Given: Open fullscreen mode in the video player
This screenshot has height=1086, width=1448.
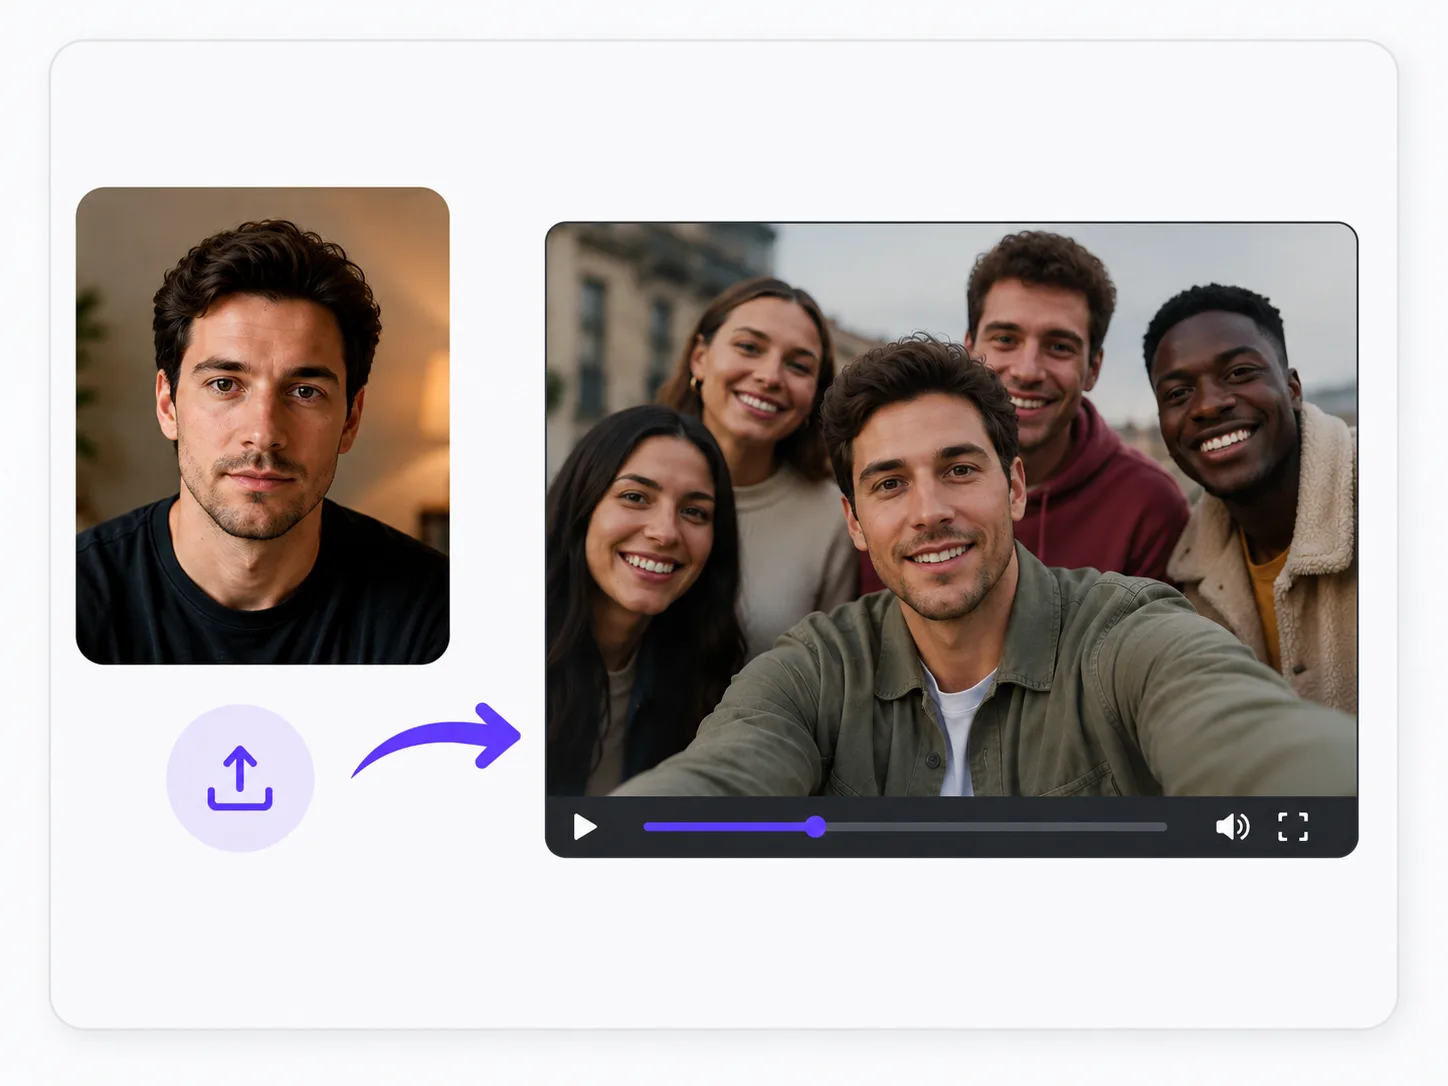Looking at the screenshot, I should (x=1293, y=827).
